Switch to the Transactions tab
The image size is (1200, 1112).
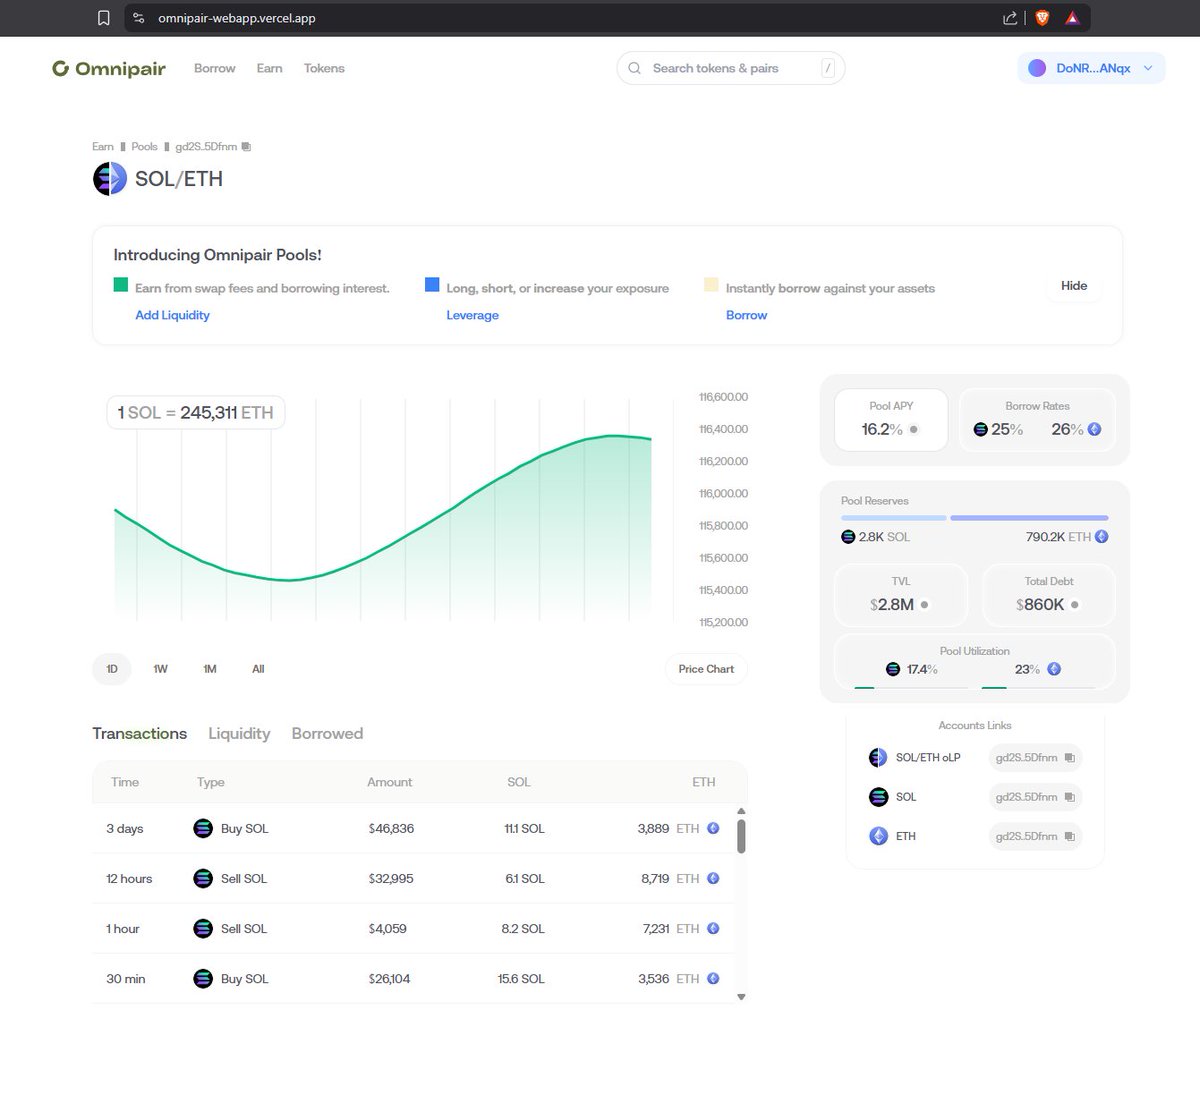[139, 734]
